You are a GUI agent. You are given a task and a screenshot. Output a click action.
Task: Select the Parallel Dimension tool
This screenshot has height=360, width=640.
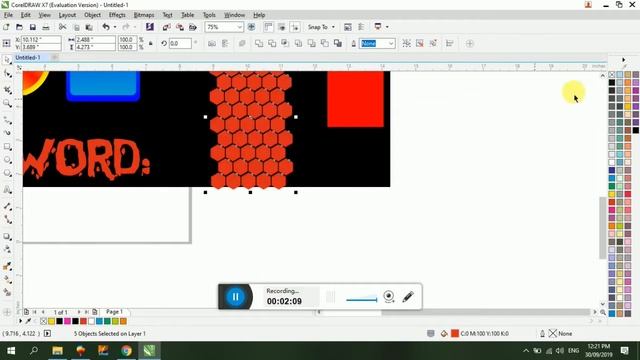pyautogui.click(x=7, y=206)
